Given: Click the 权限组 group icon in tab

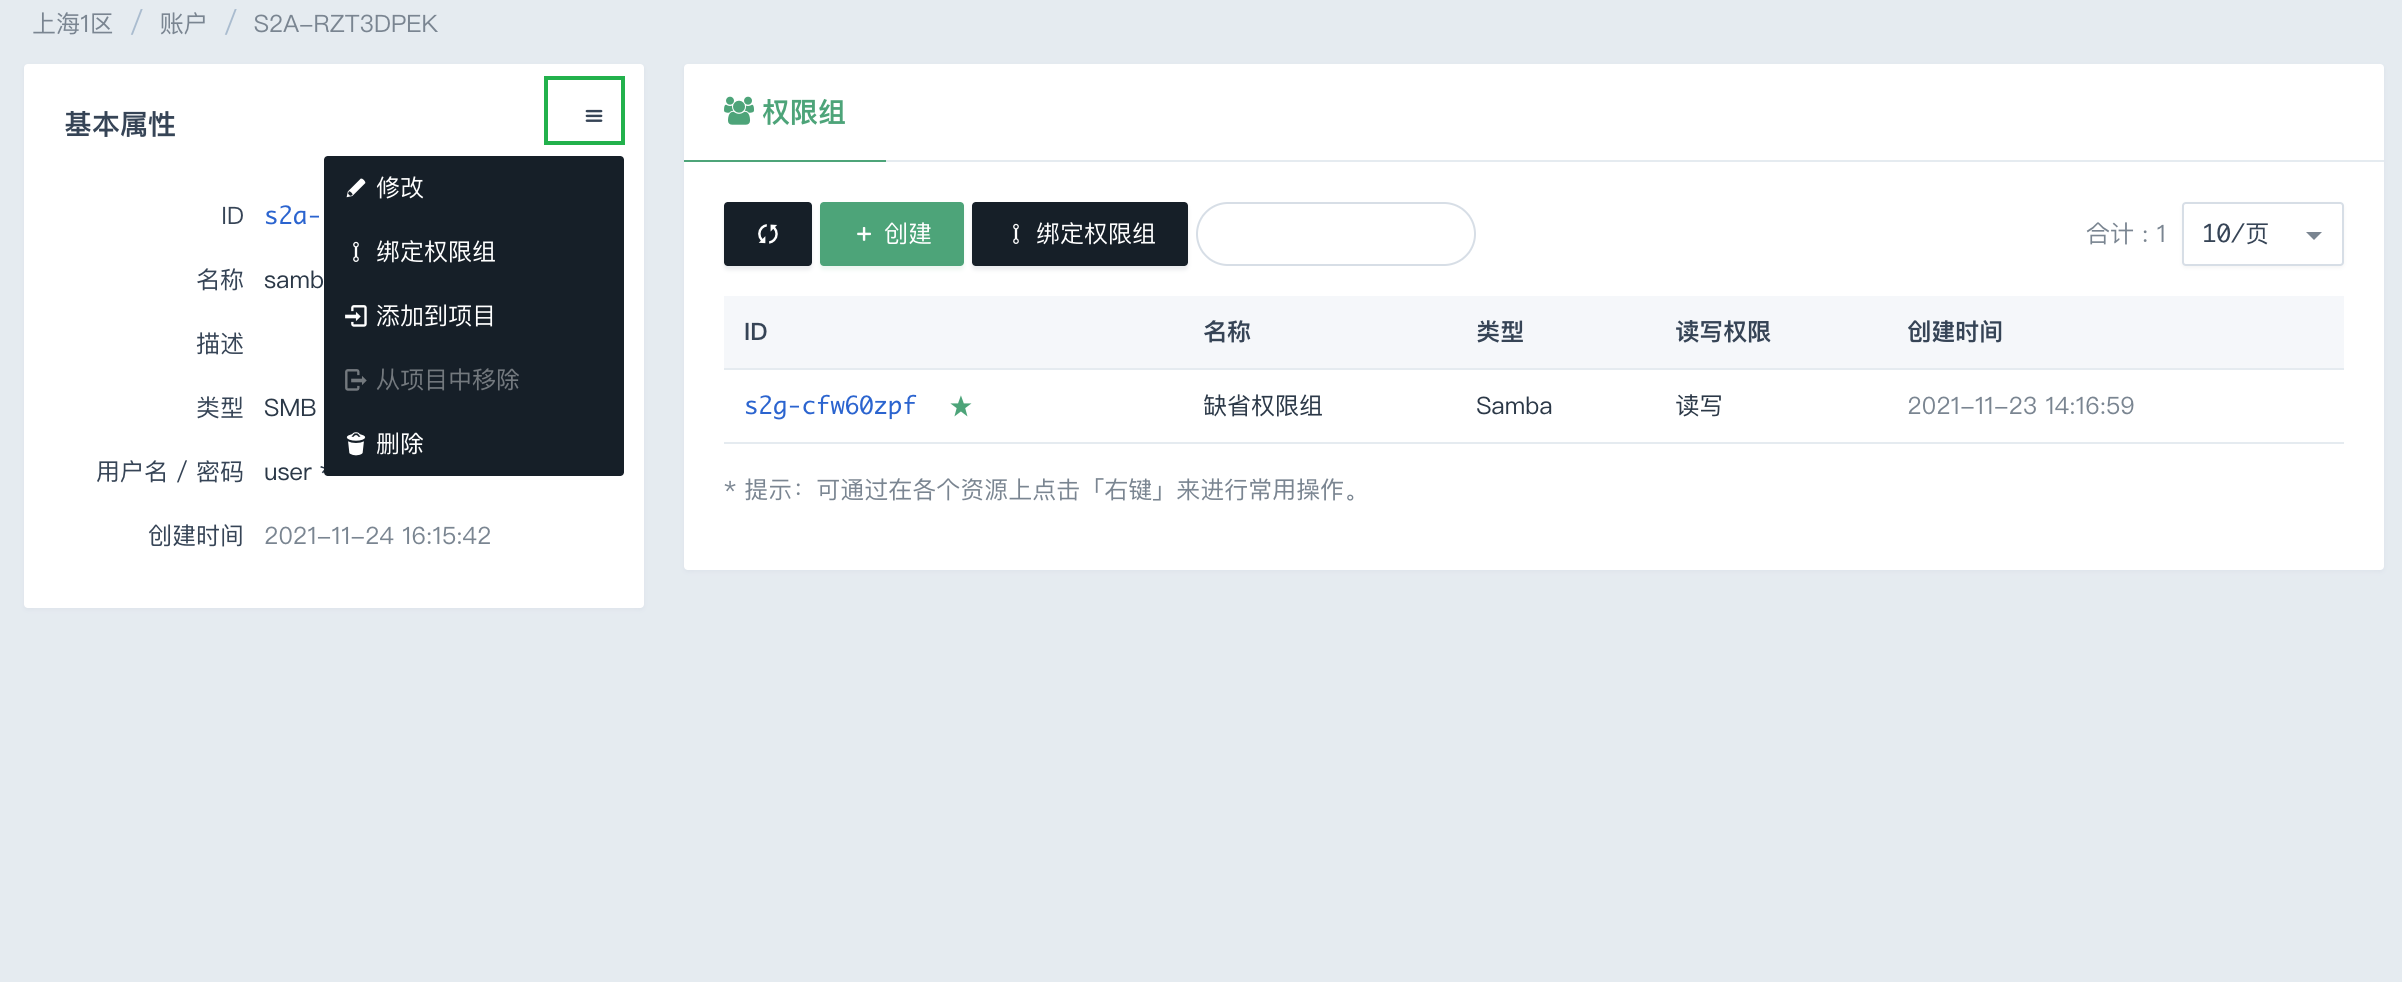Looking at the screenshot, I should (738, 111).
